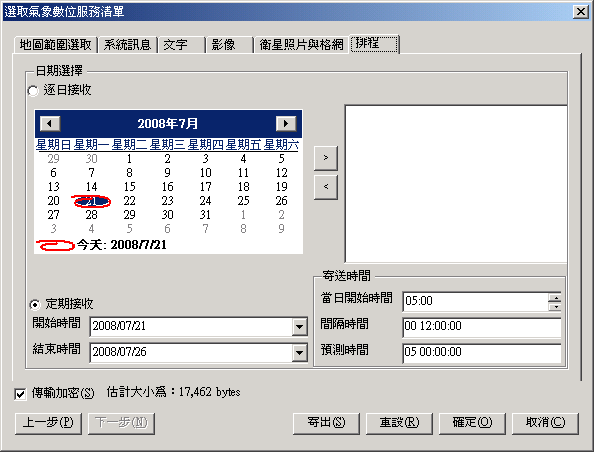Select 逐日接收 radio button
Screen dimensions: 594x452
coord(33,91)
